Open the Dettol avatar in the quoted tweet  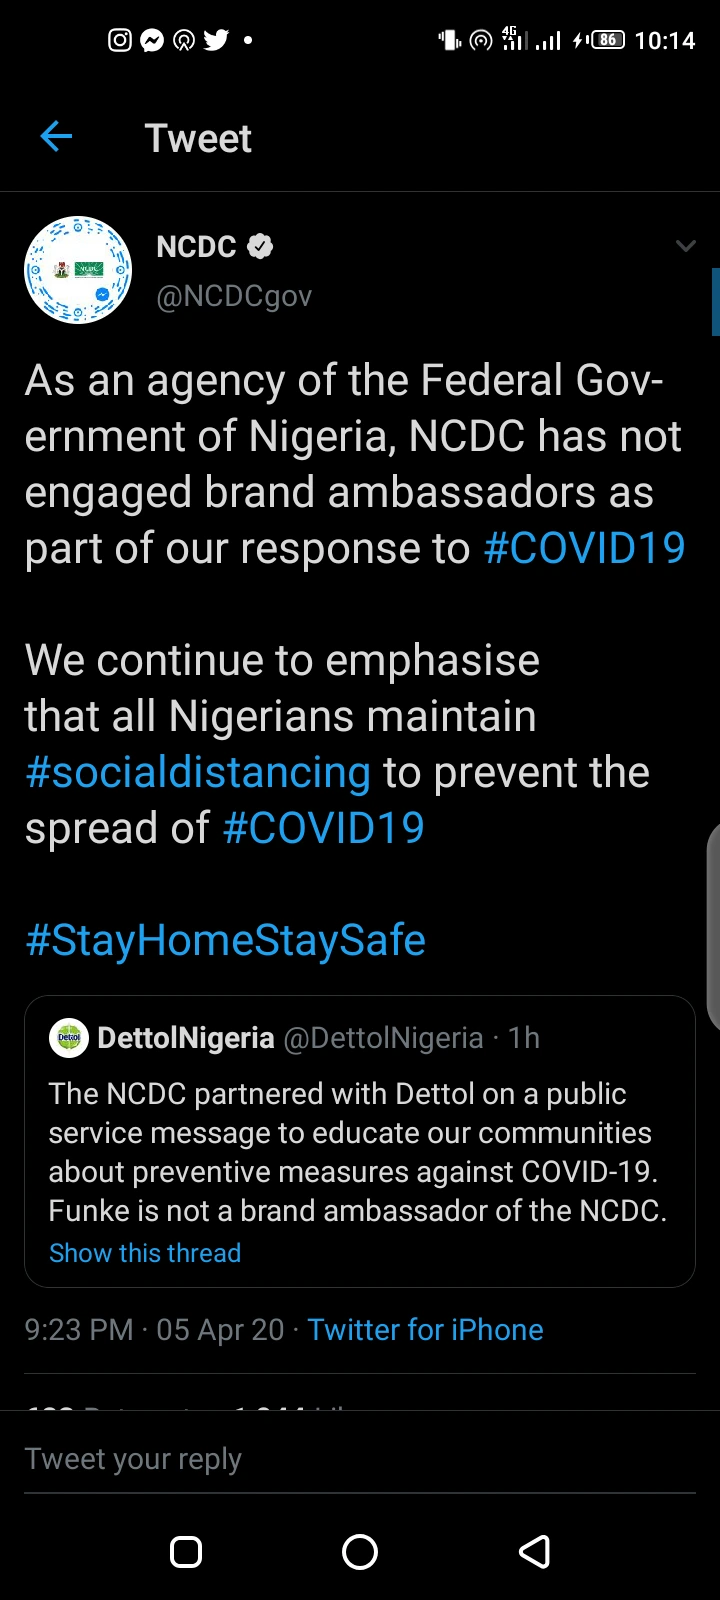(x=68, y=1038)
